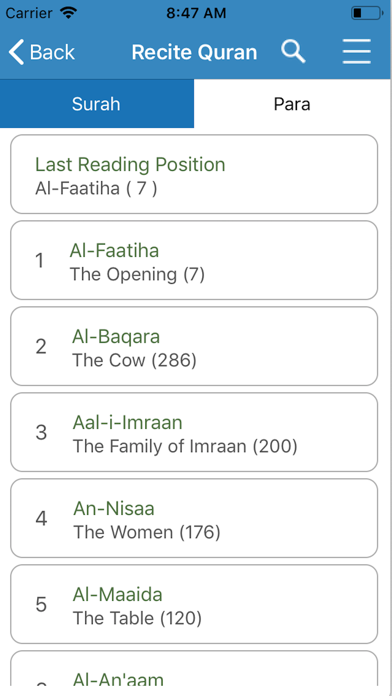The image size is (392, 696).
Task: Open Al-Maaida The Table surah
Action: [x=194, y=604]
